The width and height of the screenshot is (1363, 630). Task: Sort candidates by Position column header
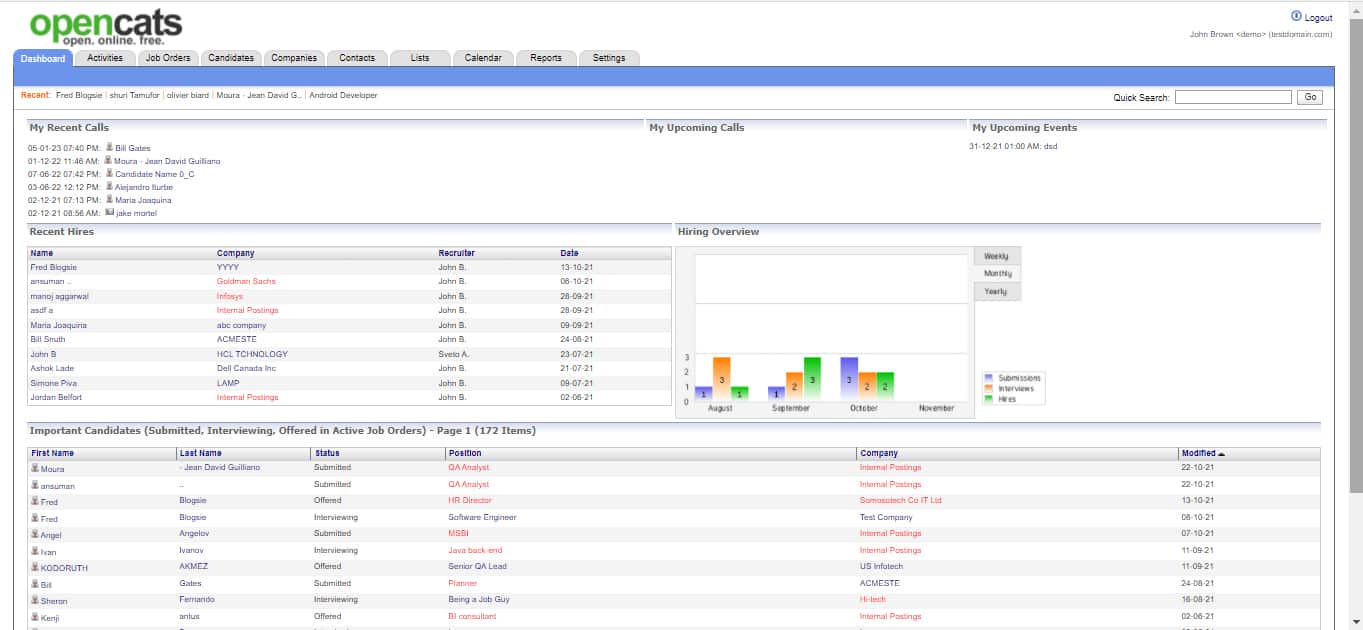[465, 453]
